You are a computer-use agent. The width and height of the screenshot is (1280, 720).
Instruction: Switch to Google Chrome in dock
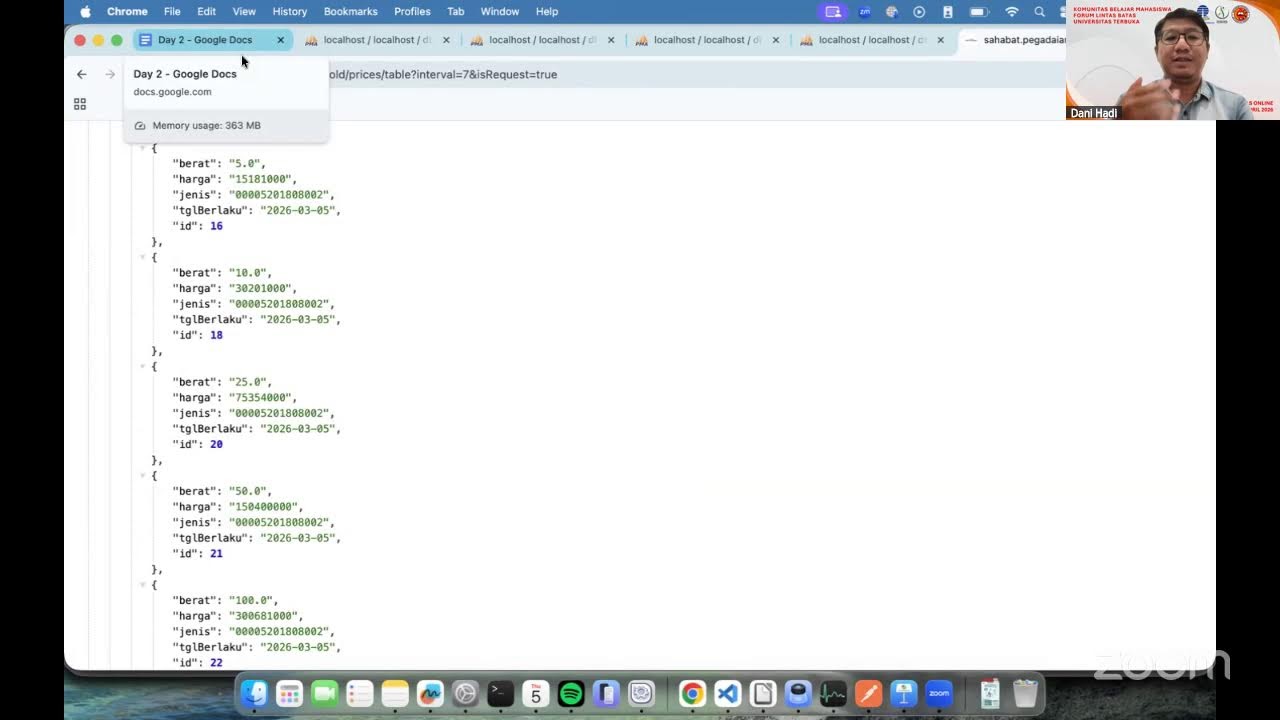[692, 693]
